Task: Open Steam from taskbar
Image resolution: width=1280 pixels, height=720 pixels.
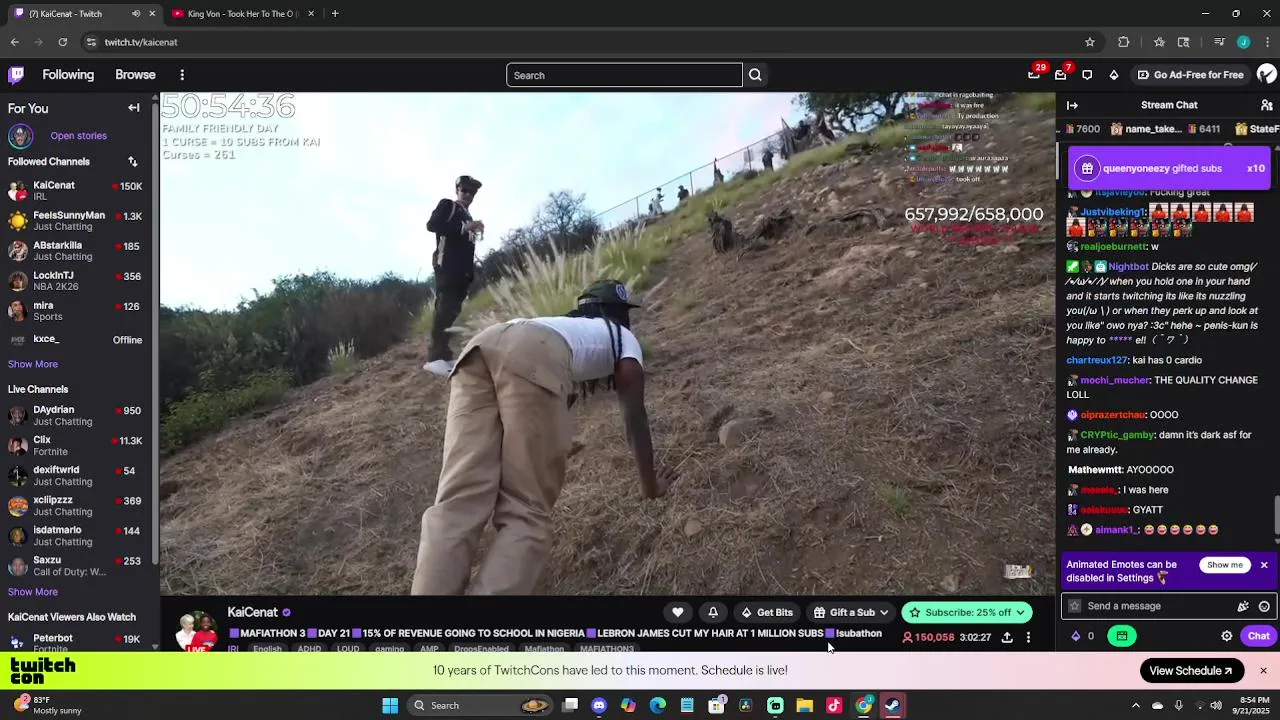Action: coord(892,705)
